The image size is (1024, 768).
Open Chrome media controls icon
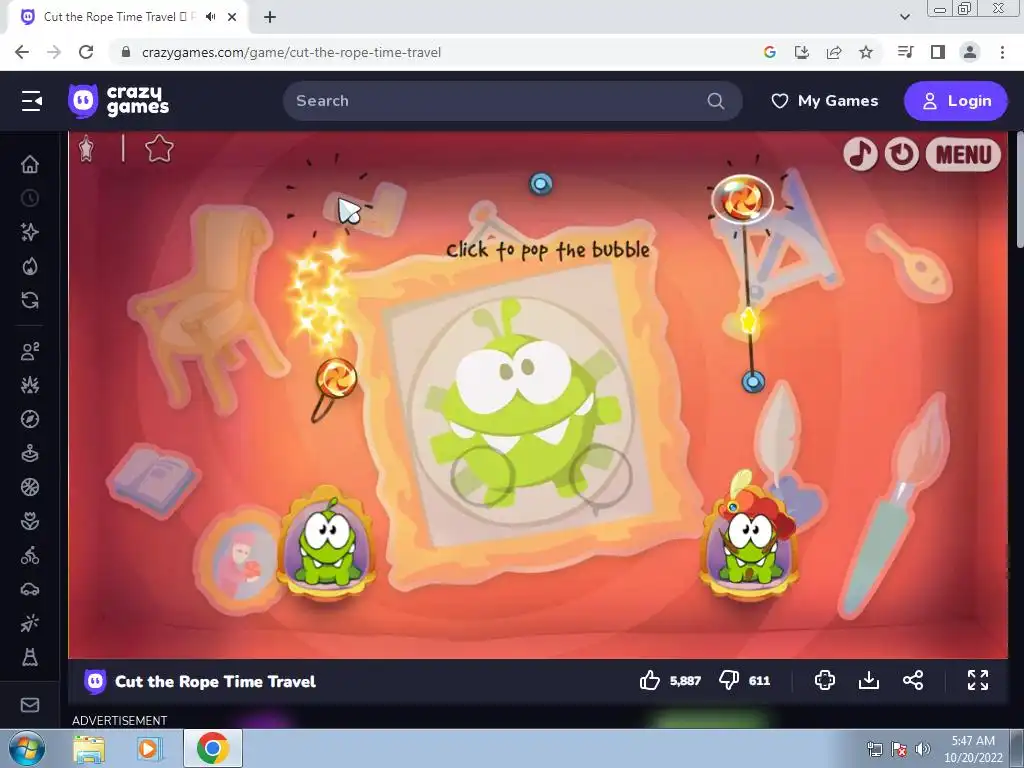905,52
